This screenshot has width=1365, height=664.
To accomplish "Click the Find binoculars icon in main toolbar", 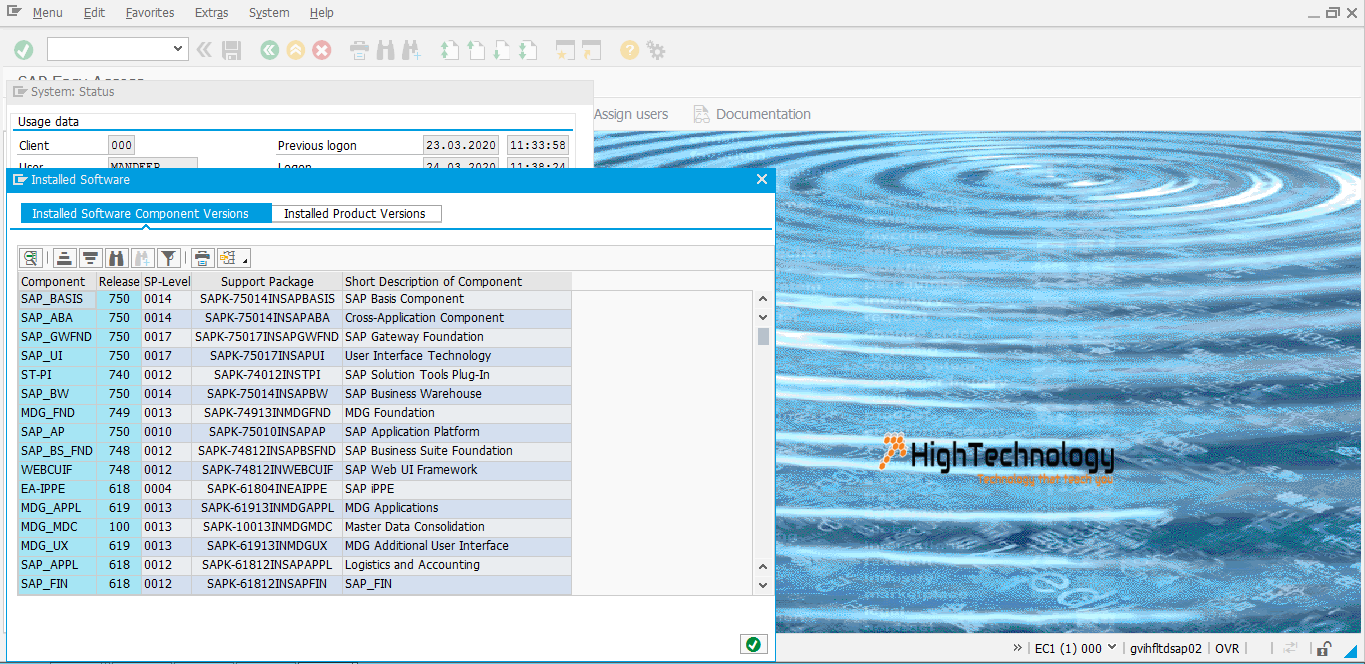I will pos(385,50).
